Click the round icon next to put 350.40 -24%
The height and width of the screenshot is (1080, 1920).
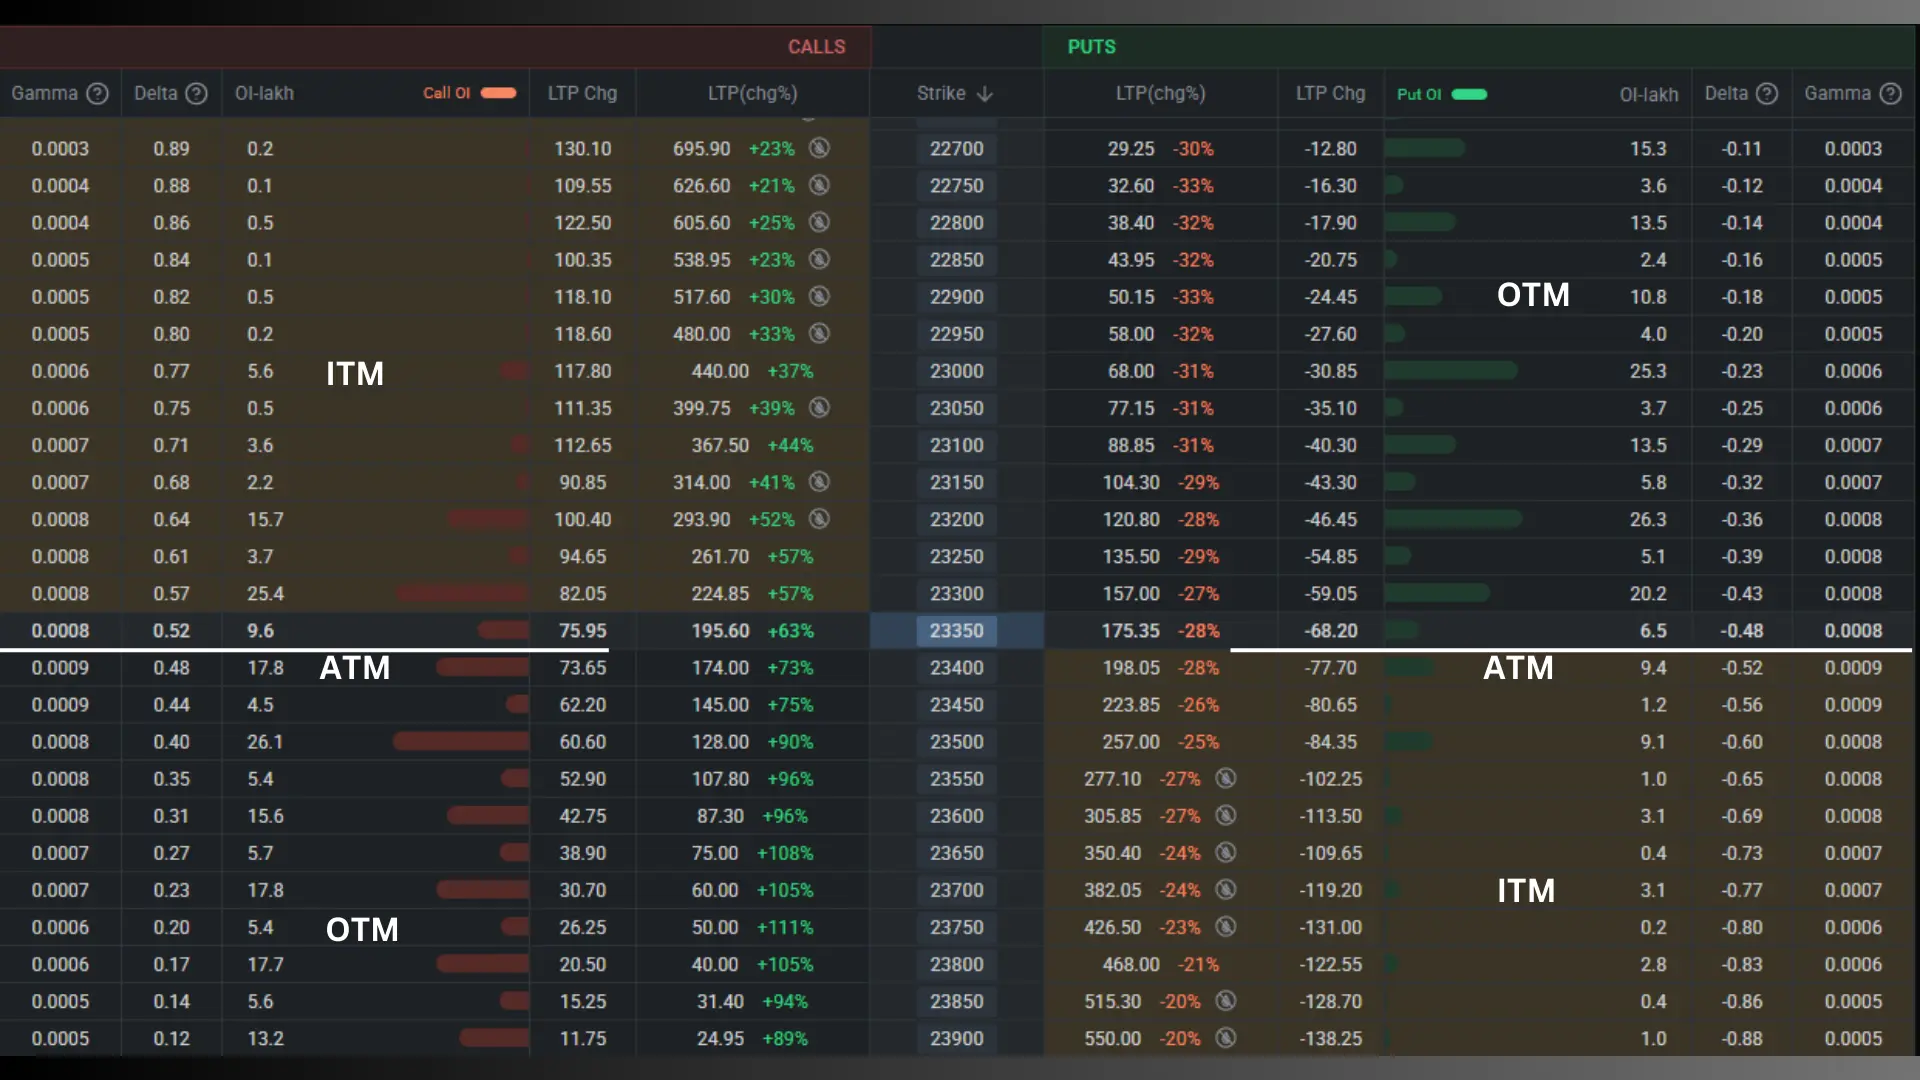(x=1226, y=852)
